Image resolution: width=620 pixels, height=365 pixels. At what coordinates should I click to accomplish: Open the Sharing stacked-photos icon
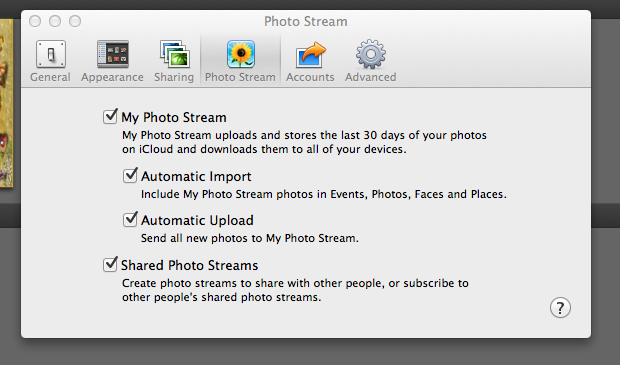coord(174,54)
